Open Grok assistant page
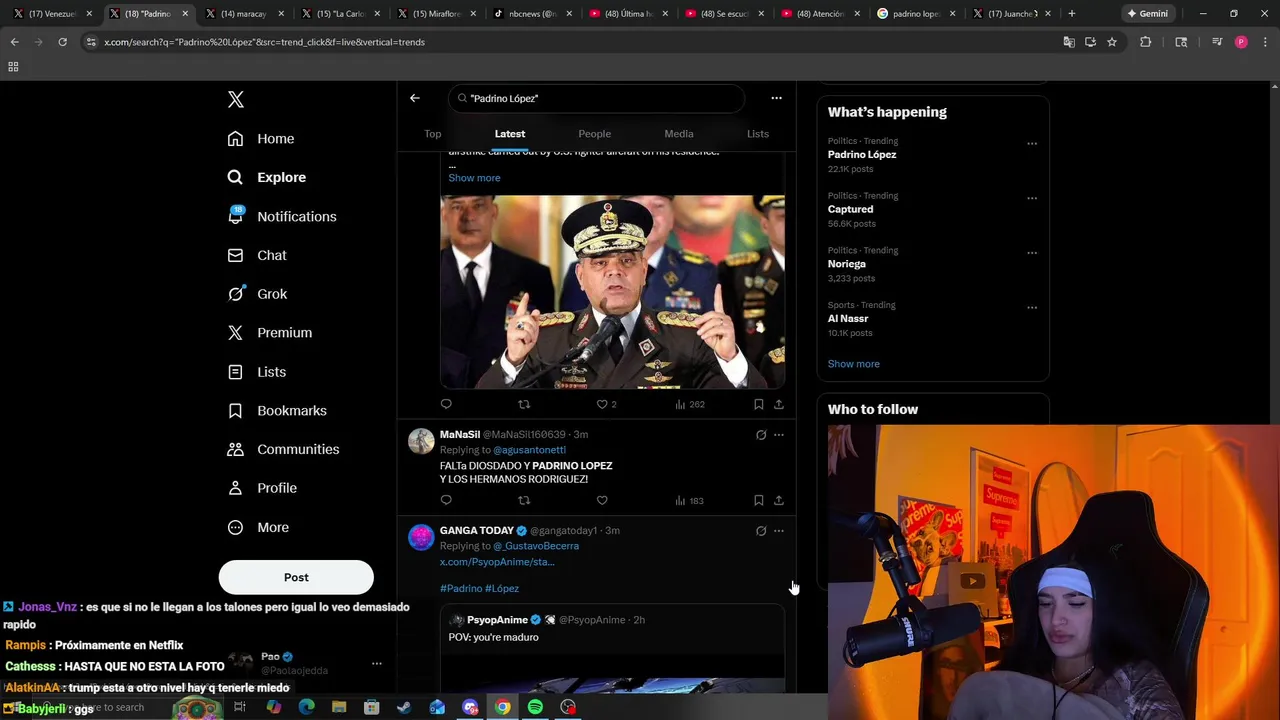Image resolution: width=1280 pixels, height=720 pixels. coord(257,294)
